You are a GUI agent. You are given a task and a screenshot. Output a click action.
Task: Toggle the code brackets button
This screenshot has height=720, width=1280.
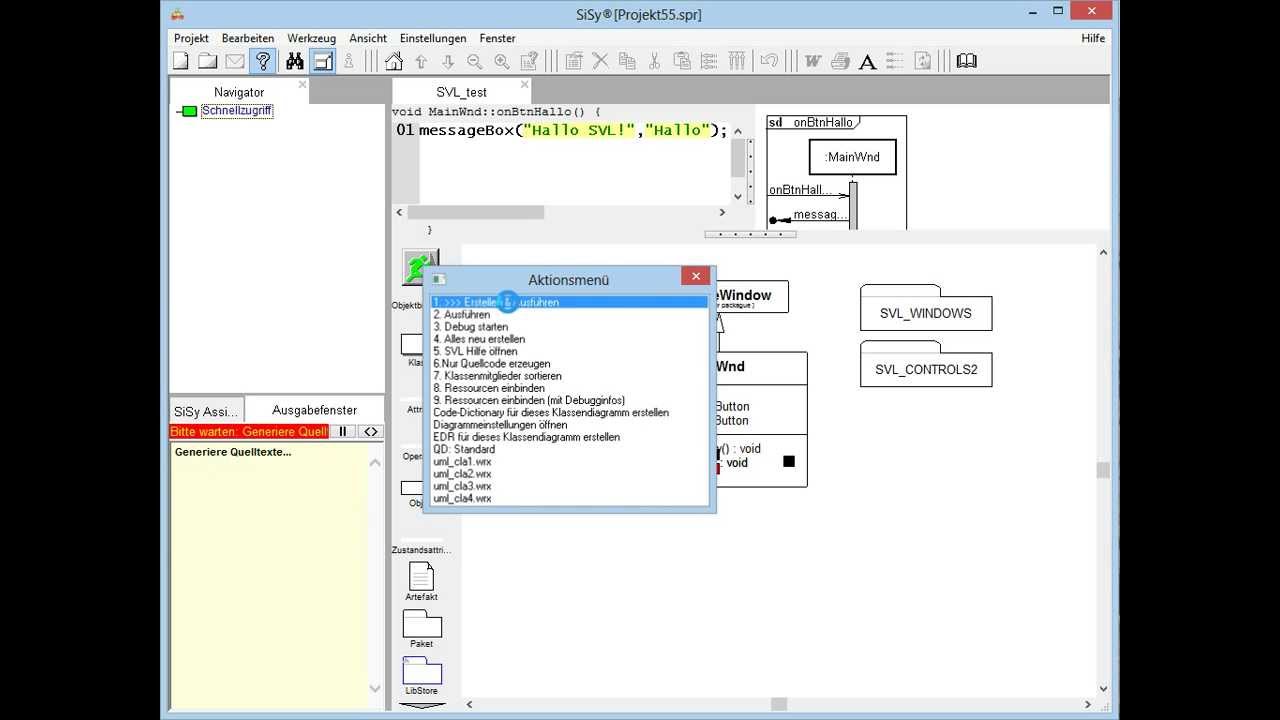[370, 432]
